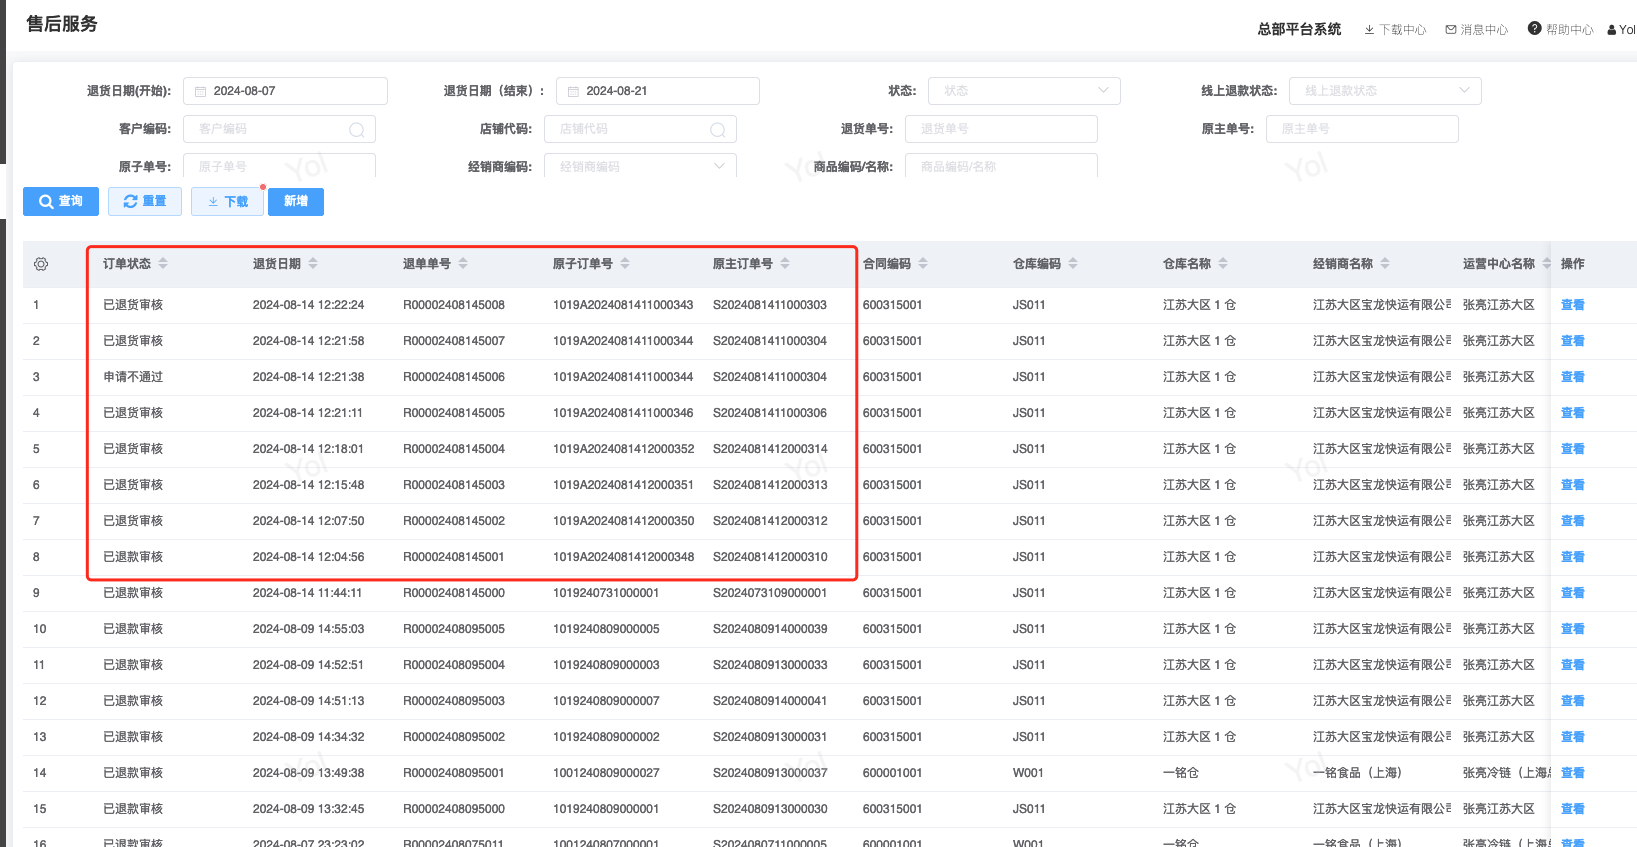Image resolution: width=1637 pixels, height=847 pixels.
Task: Click the 查询 search button
Action: click(61, 201)
